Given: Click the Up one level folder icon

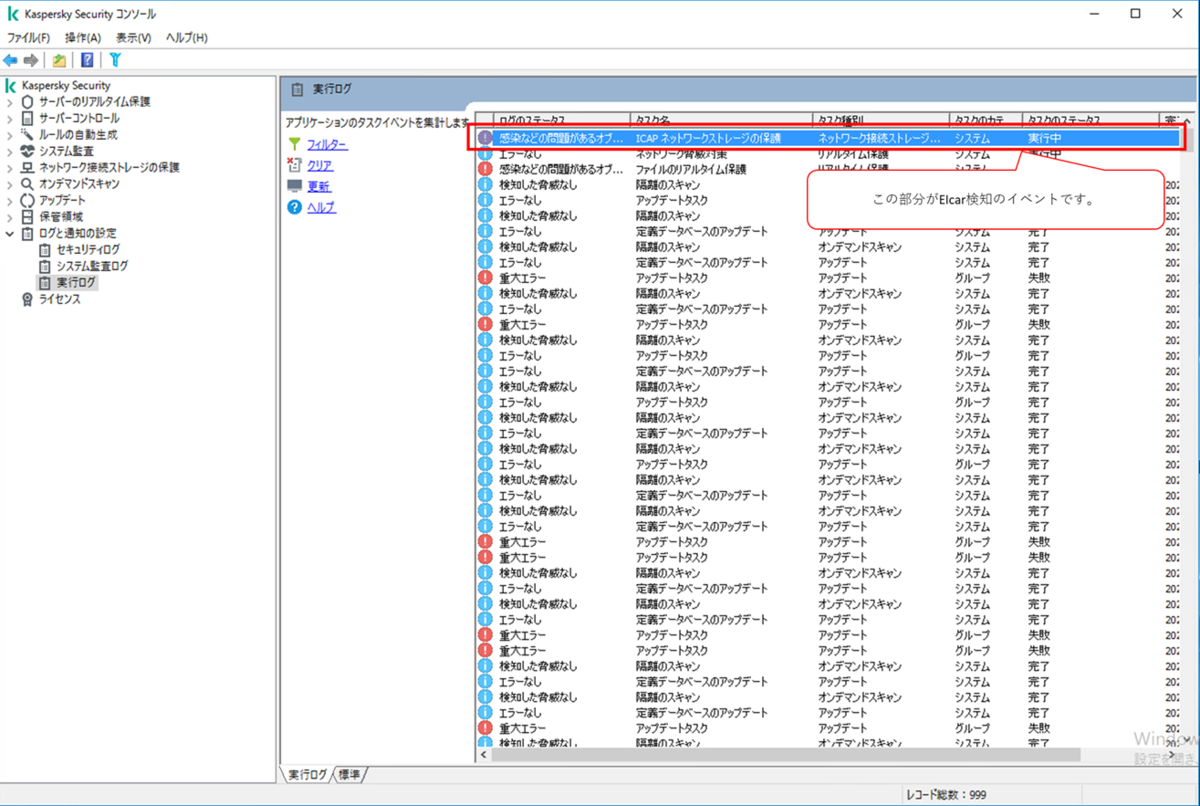Looking at the screenshot, I should click(x=59, y=60).
